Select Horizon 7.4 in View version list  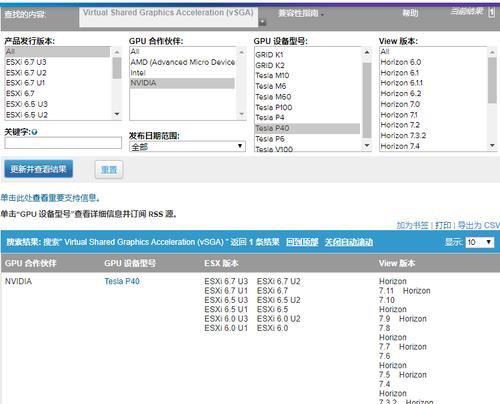pyautogui.click(x=433, y=146)
